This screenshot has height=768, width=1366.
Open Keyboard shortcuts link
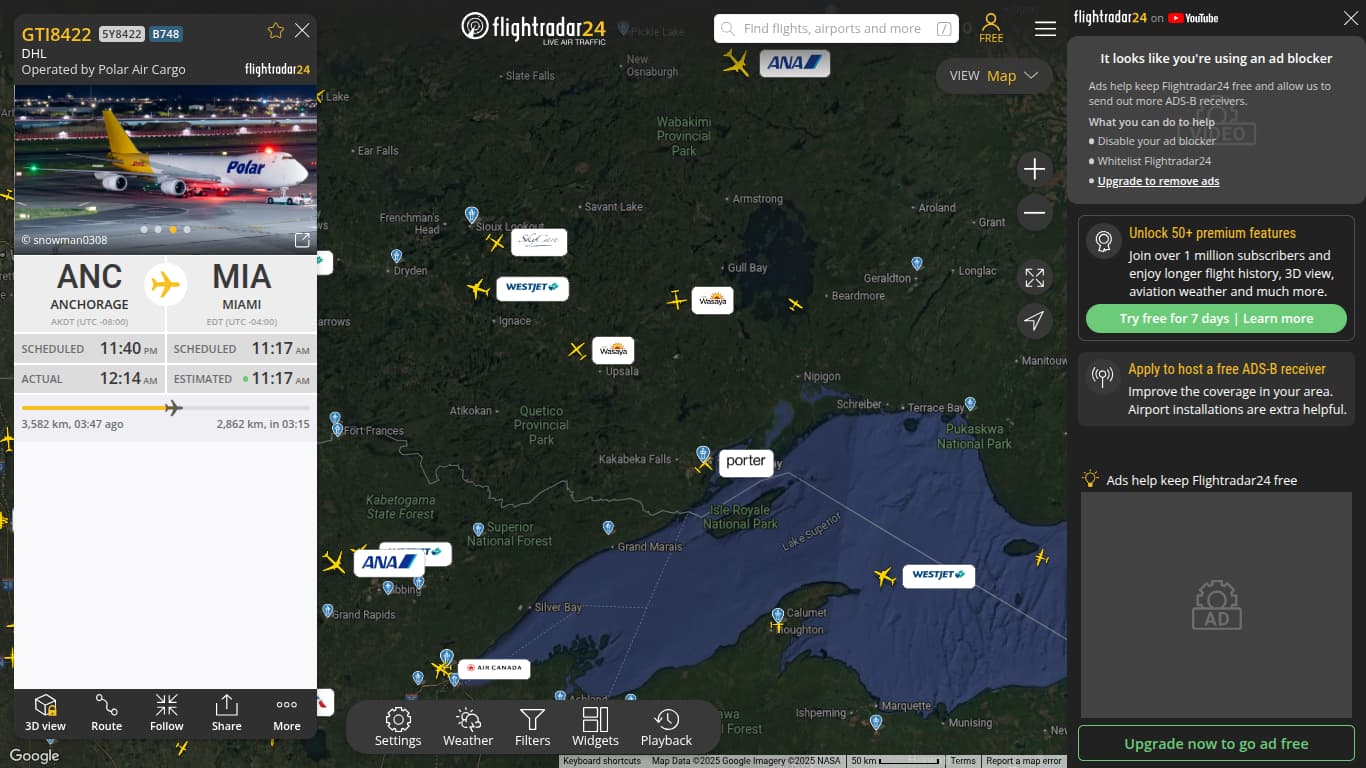[602, 761]
